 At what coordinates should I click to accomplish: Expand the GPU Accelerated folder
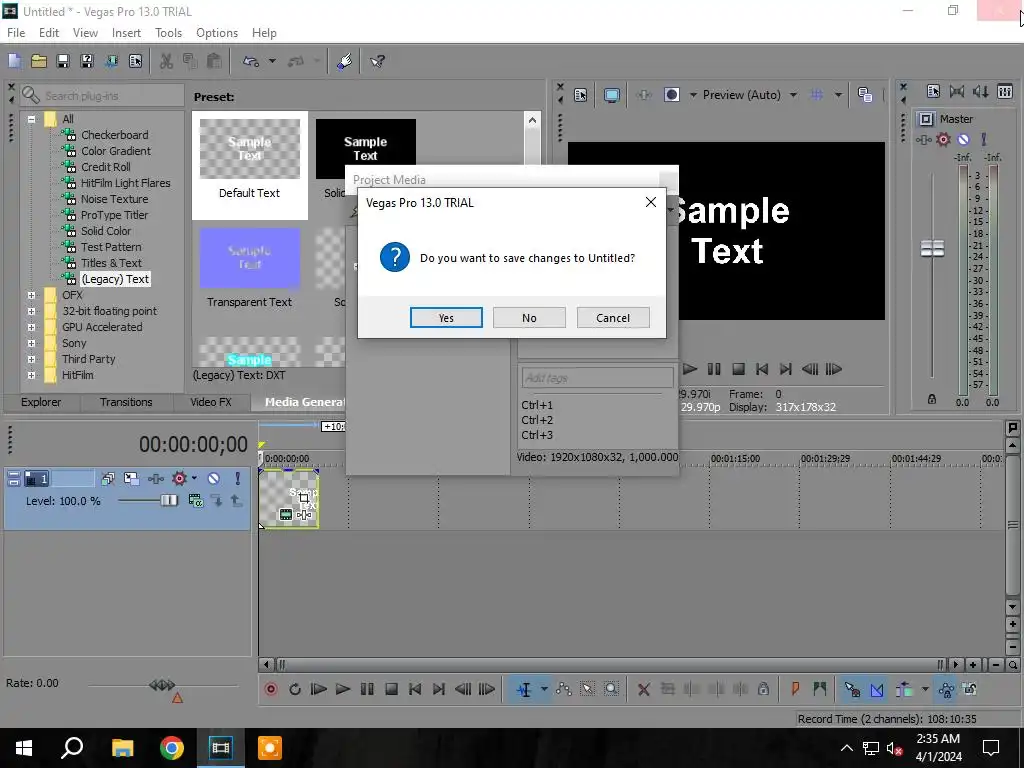31,327
